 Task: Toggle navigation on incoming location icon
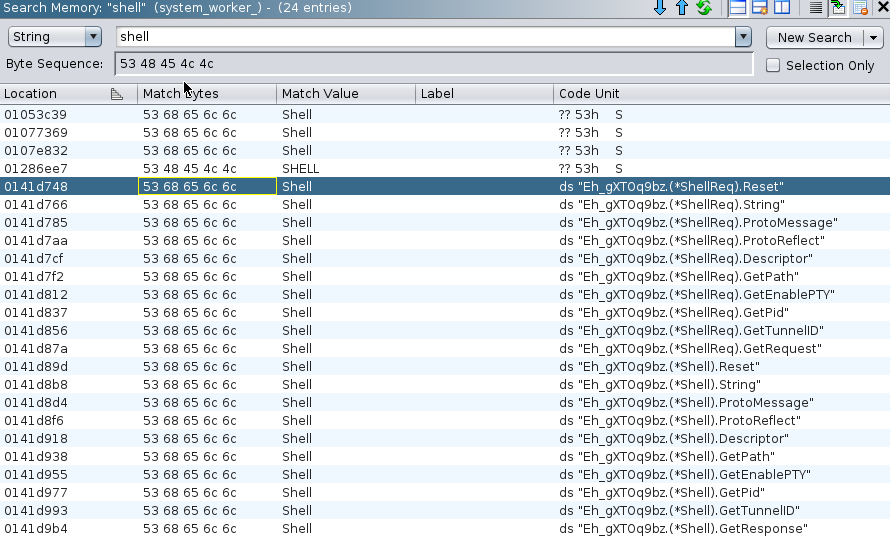(x=838, y=7)
